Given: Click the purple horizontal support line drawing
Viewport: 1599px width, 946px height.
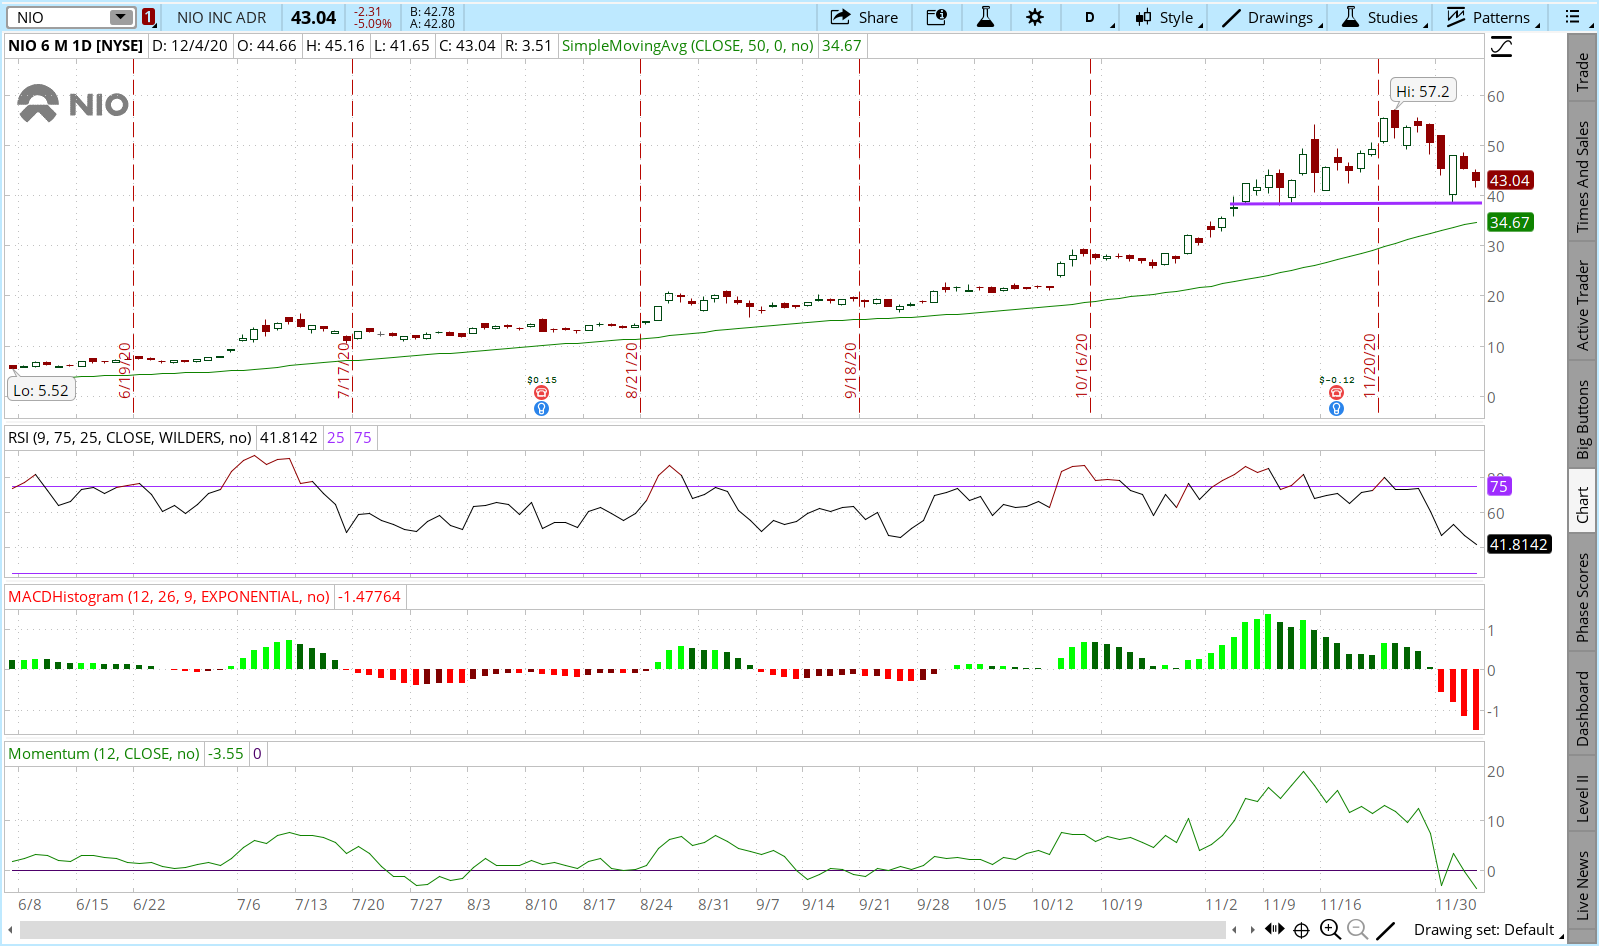Looking at the screenshot, I should tap(1350, 204).
